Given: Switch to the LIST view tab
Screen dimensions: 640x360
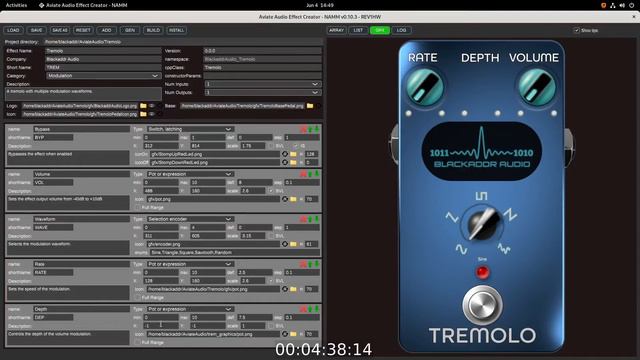Looking at the screenshot, I should [358, 30].
